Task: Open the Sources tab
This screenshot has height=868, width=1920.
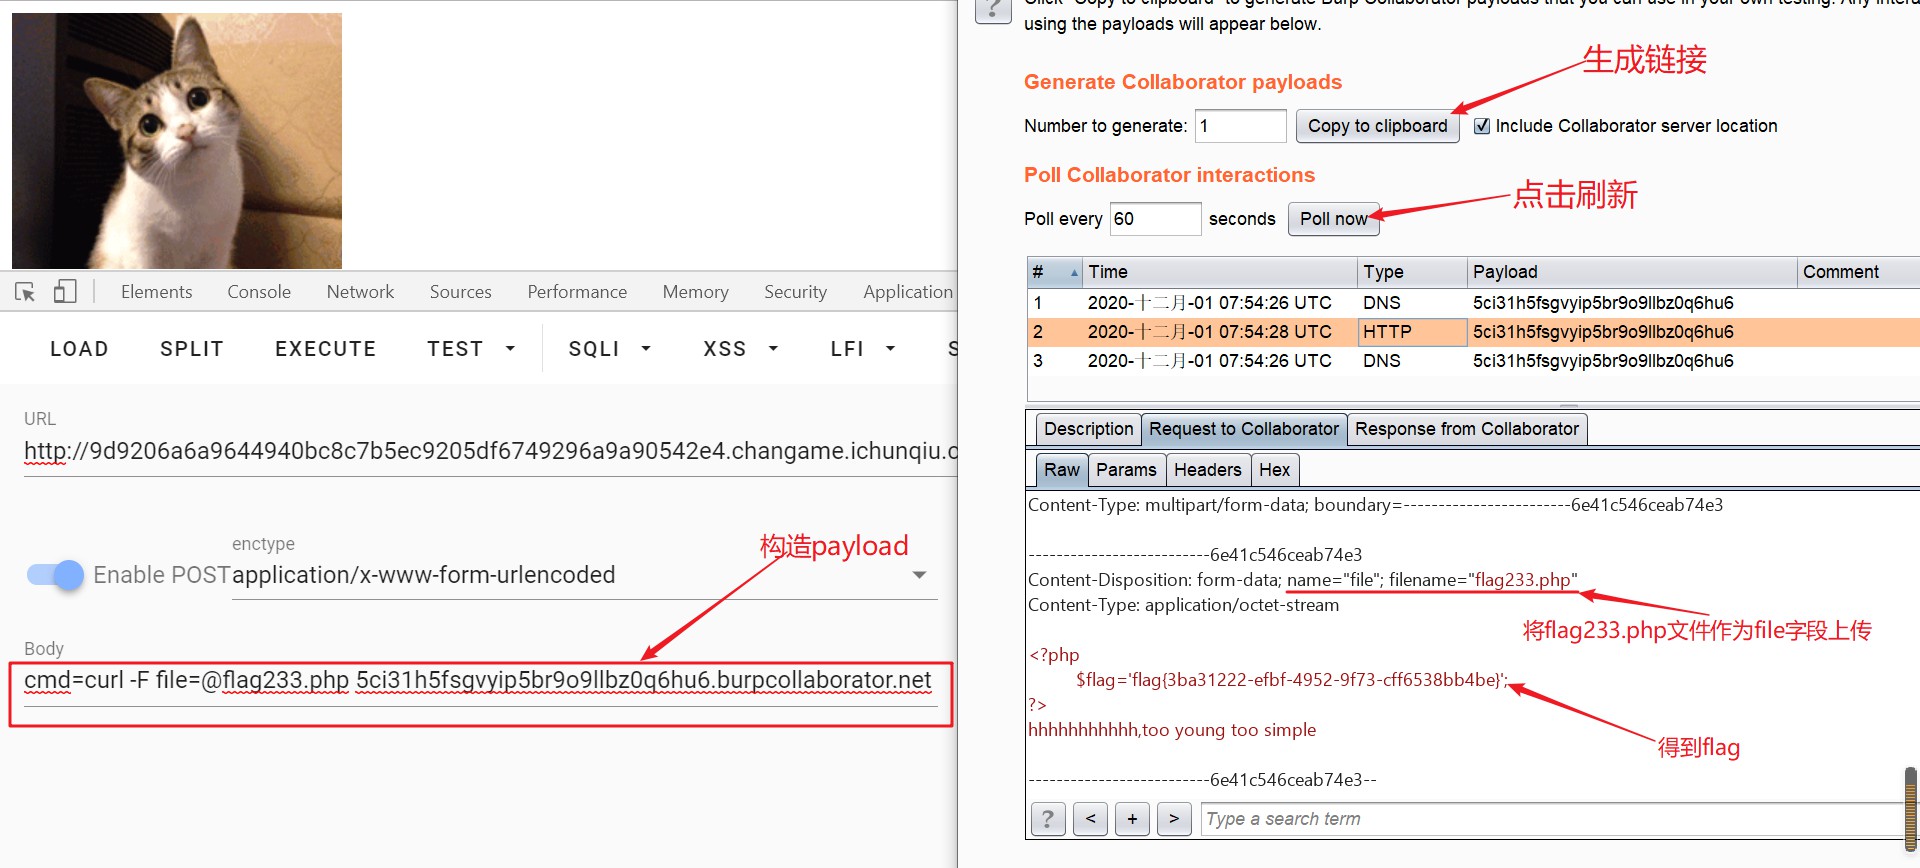Action: click(461, 292)
